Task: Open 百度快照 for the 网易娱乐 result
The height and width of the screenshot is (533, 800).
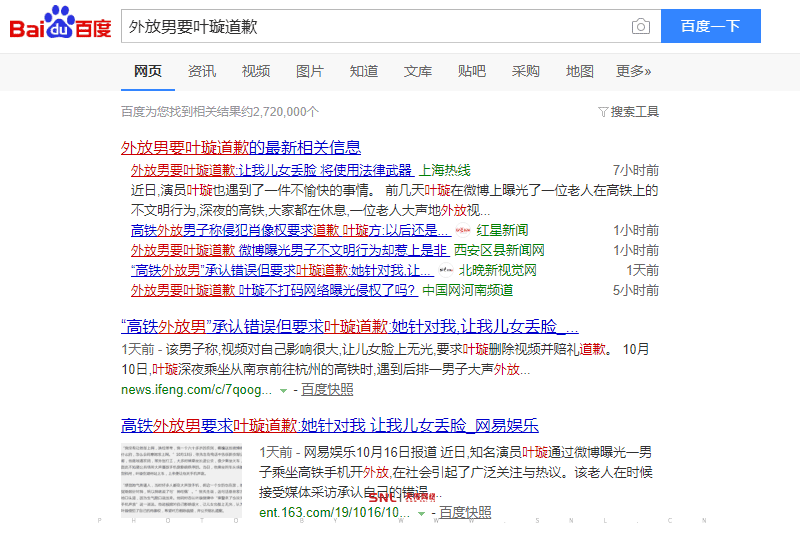Action: [465, 512]
